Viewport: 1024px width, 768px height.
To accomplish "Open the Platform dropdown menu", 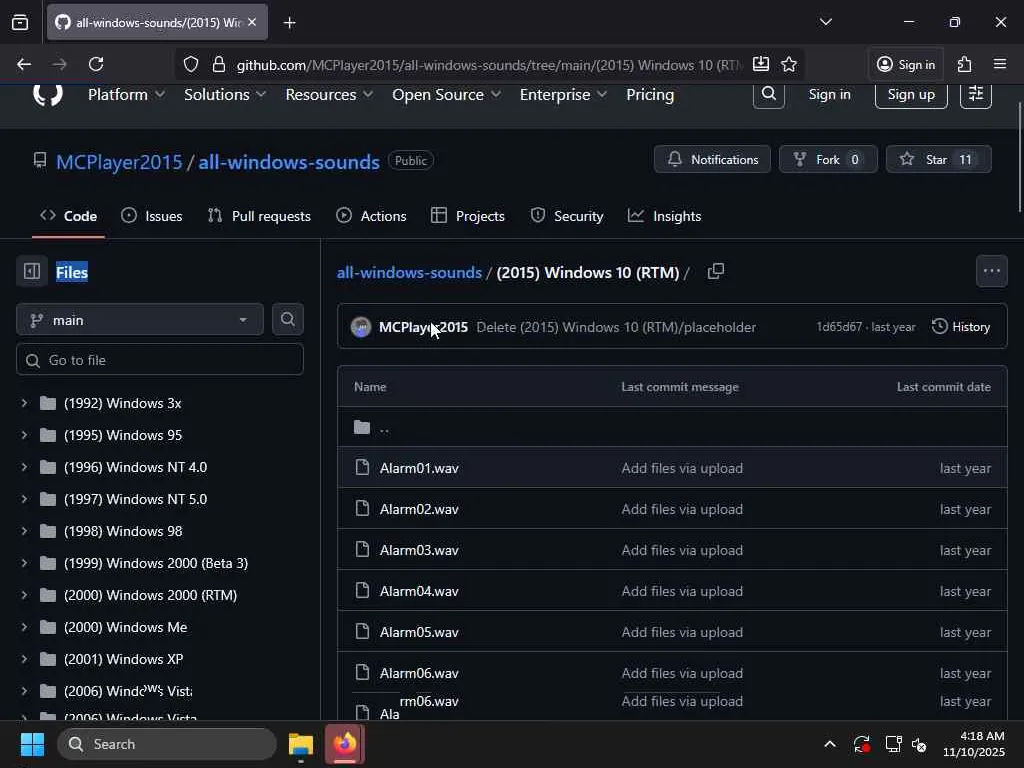I will point(126,95).
